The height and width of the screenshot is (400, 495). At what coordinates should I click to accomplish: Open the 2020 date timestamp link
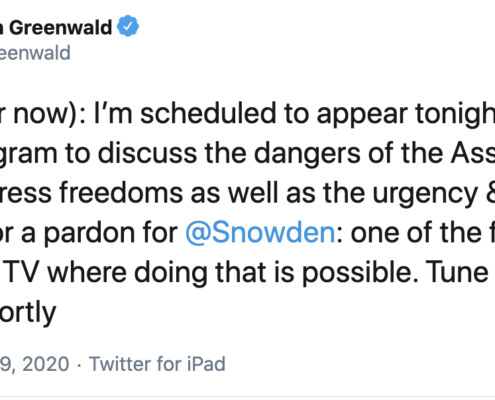tap(35, 364)
